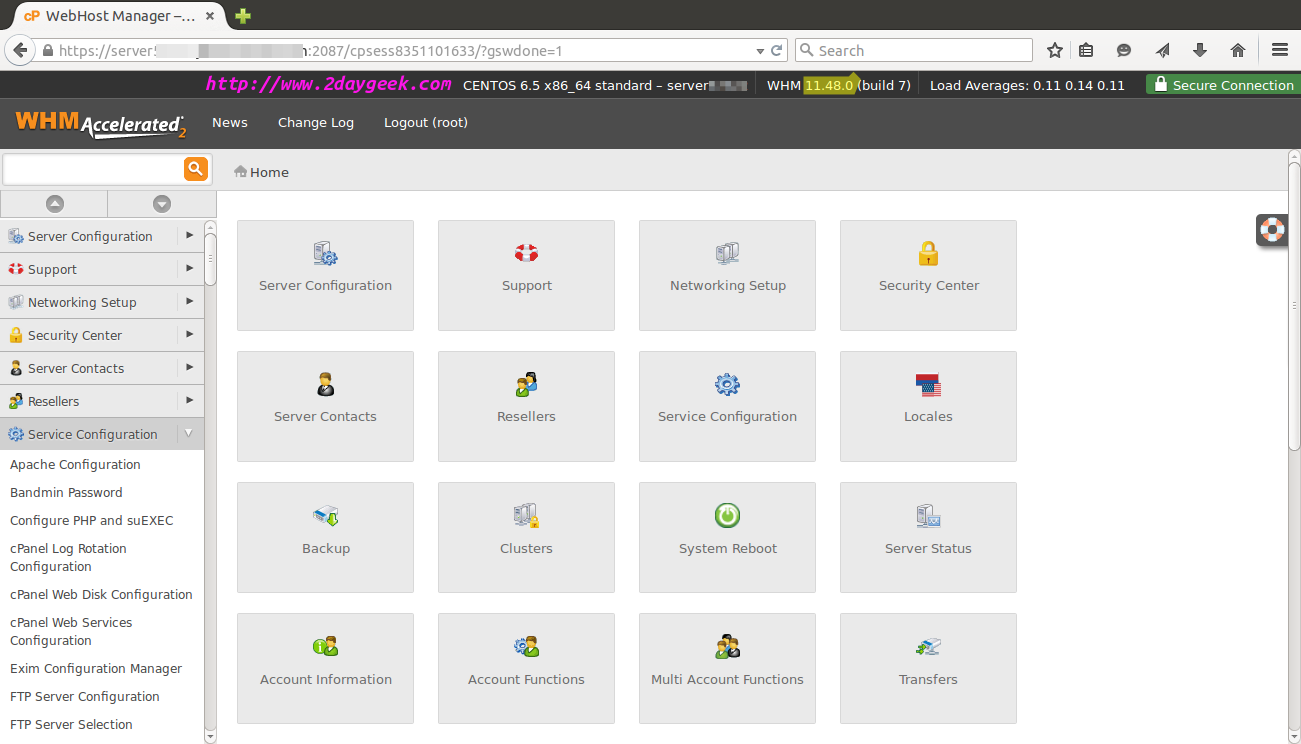The image size is (1301, 744).
Task: Click the System Reboot power icon
Action: point(727,516)
